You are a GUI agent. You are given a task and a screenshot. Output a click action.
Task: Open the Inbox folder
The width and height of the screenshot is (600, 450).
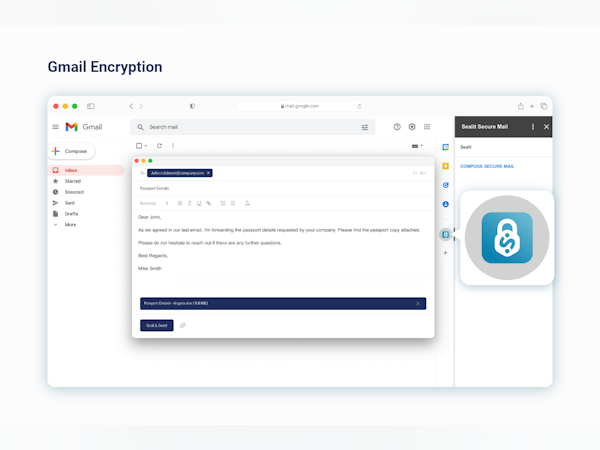click(86, 170)
